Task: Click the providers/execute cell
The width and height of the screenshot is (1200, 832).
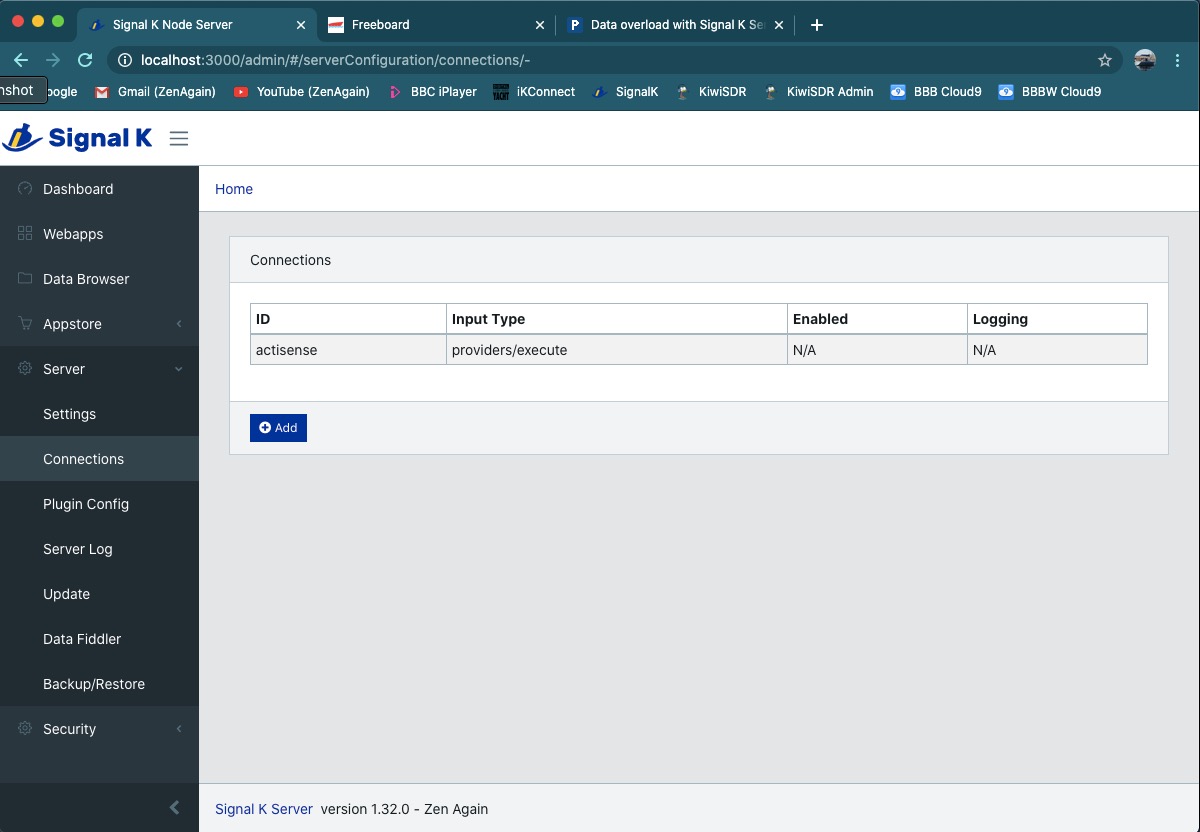Action: [616, 350]
